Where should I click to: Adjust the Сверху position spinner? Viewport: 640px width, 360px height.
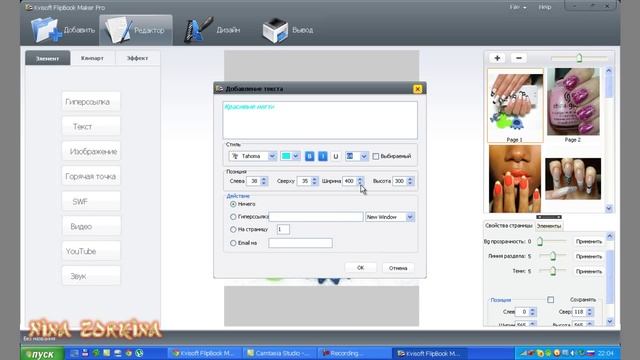tap(314, 181)
